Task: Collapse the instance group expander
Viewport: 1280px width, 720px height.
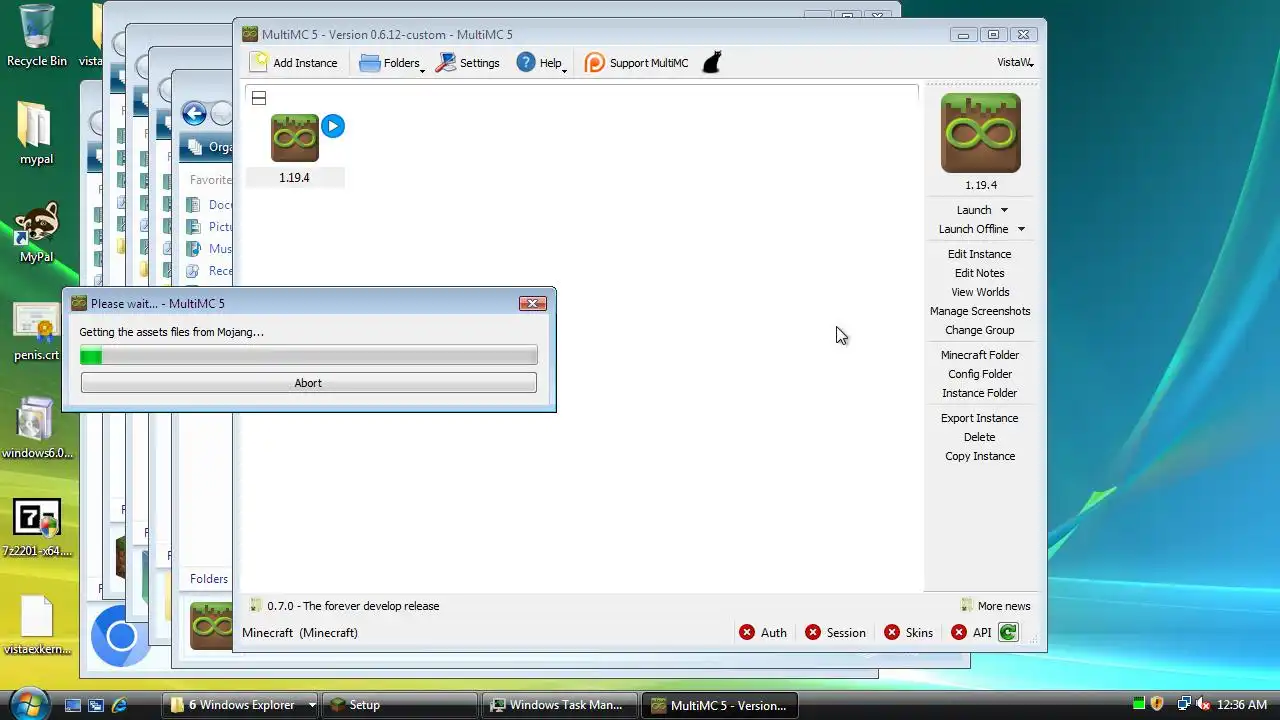Action: click(x=259, y=98)
